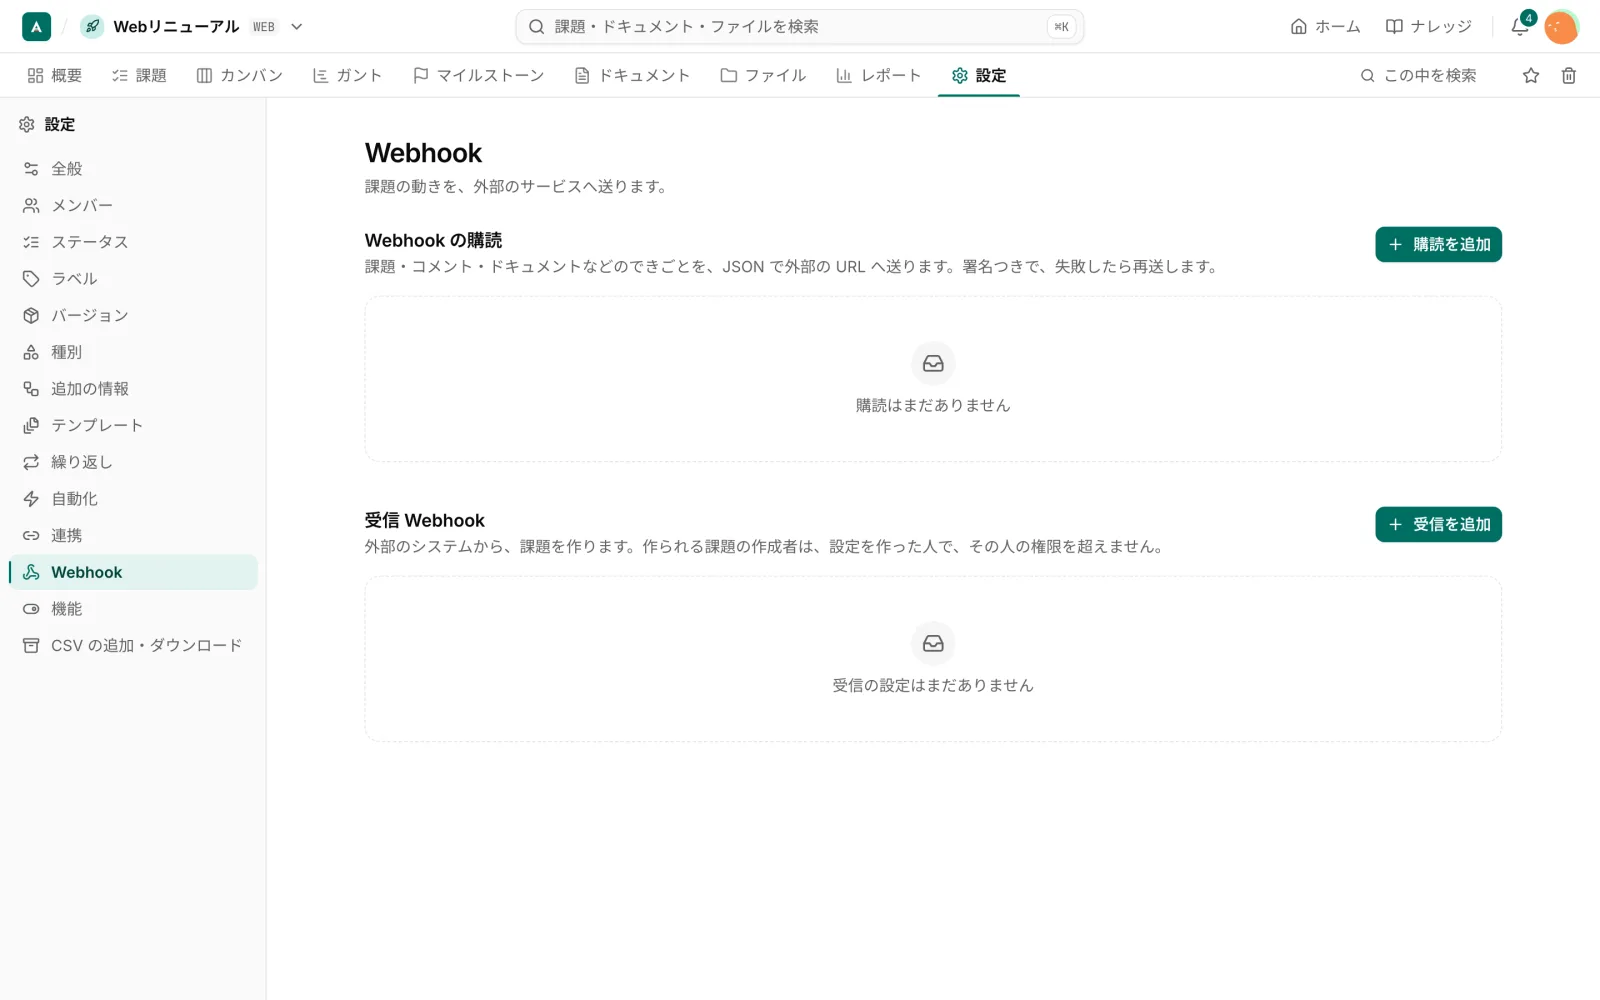Go to ホーム
1600x1000 pixels.
point(1325,27)
